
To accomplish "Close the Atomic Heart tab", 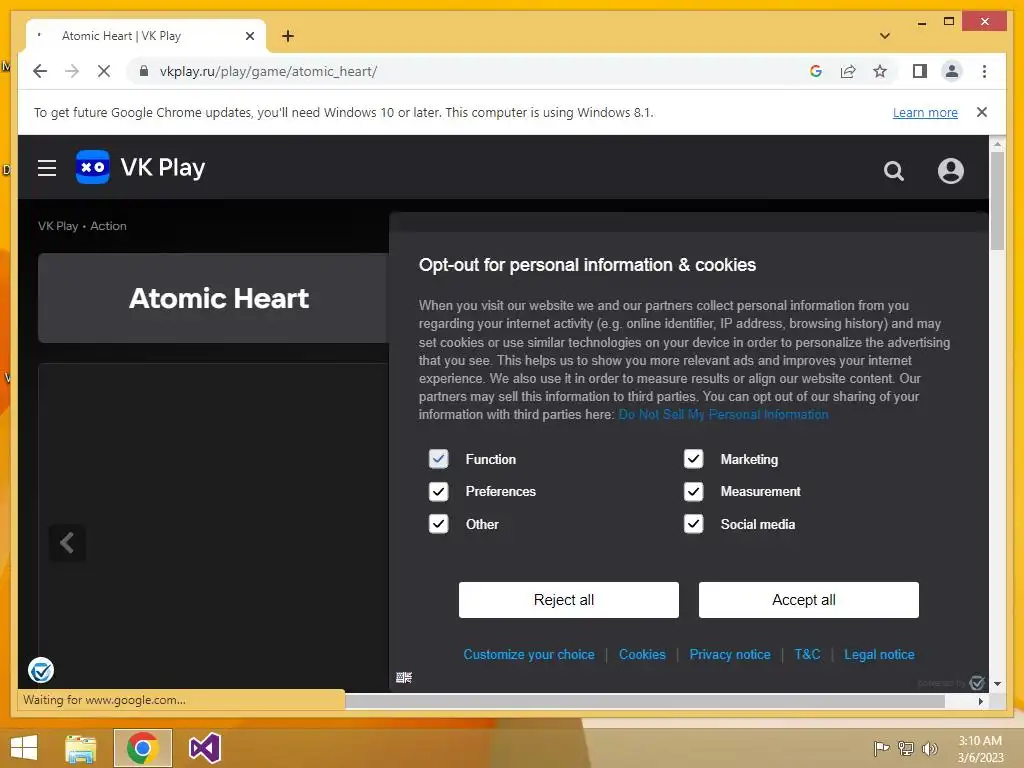I will pos(249,36).
